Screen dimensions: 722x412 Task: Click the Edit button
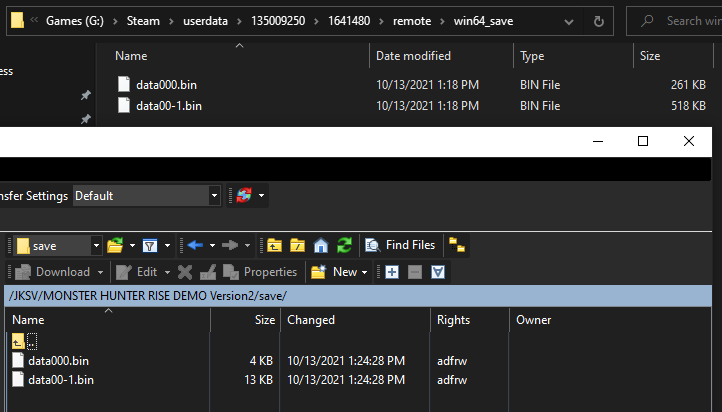[136, 272]
